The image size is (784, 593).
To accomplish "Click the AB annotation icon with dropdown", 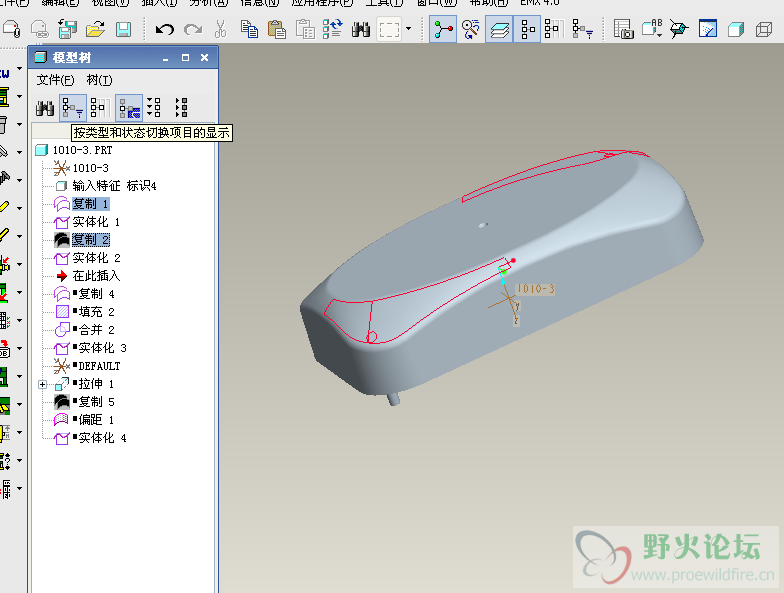I will pyautogui.click(x=652, y=30).
